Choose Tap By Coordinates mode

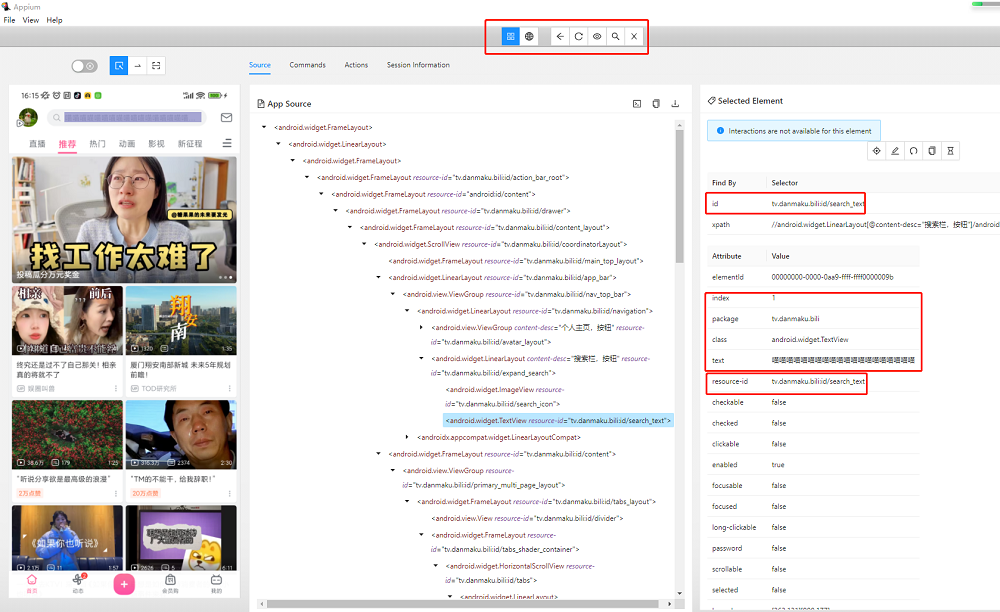[x=156, y=66]
